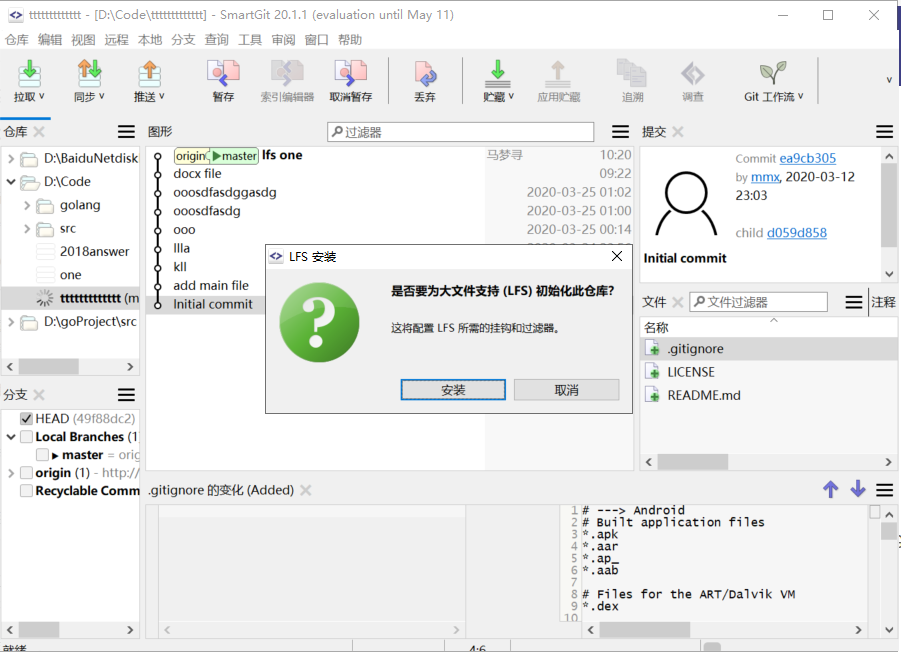Expand the src folder node
The width and height of the screenshot is (901, 653).
click(x=26, y=229)
